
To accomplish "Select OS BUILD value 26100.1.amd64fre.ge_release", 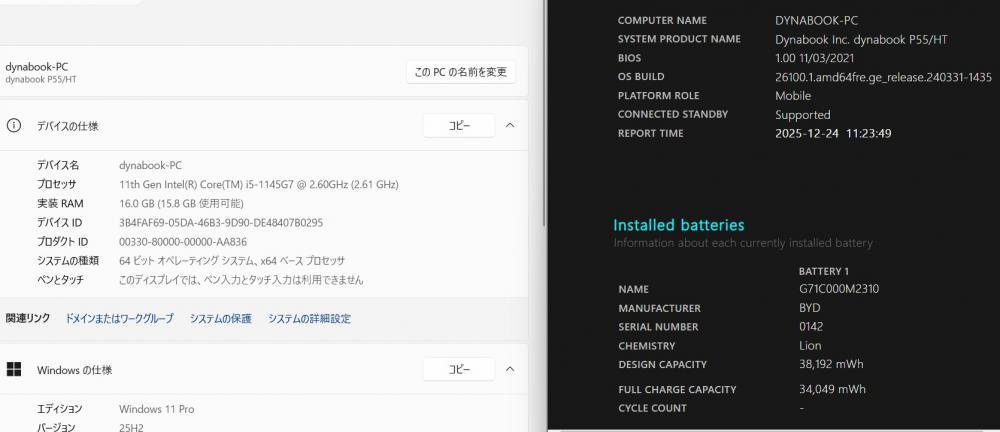I will click(883, 77).
